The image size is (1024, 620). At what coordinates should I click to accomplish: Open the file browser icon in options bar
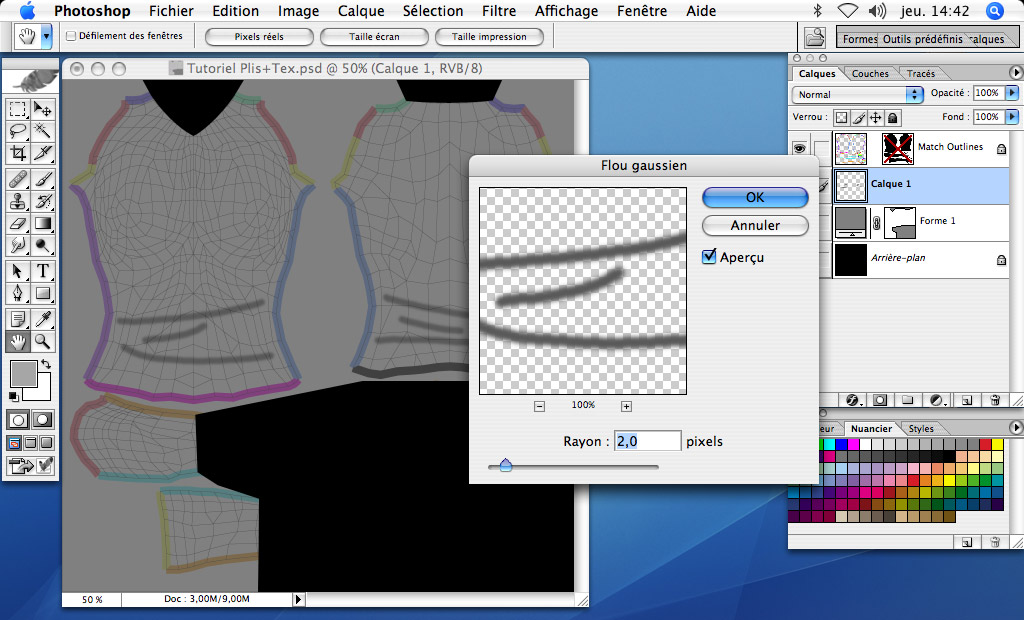pos(814,37)
